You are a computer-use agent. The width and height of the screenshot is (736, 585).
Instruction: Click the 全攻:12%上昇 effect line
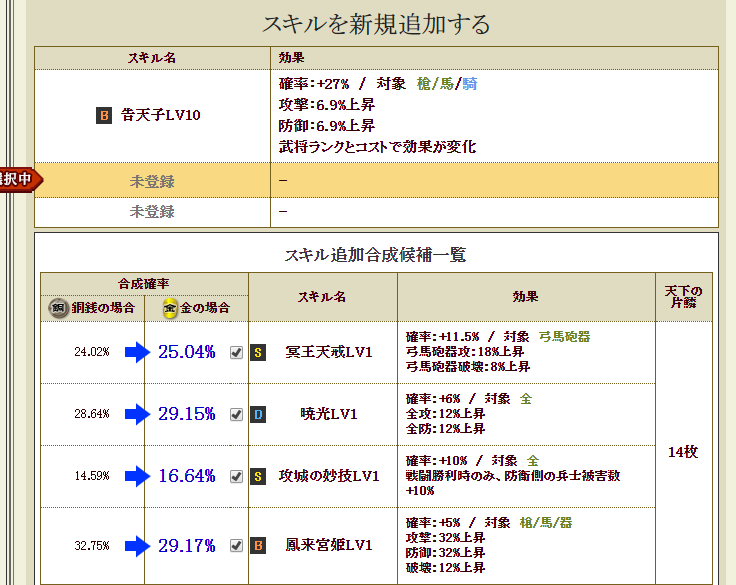pyautogui.click(x=445, y=414)
